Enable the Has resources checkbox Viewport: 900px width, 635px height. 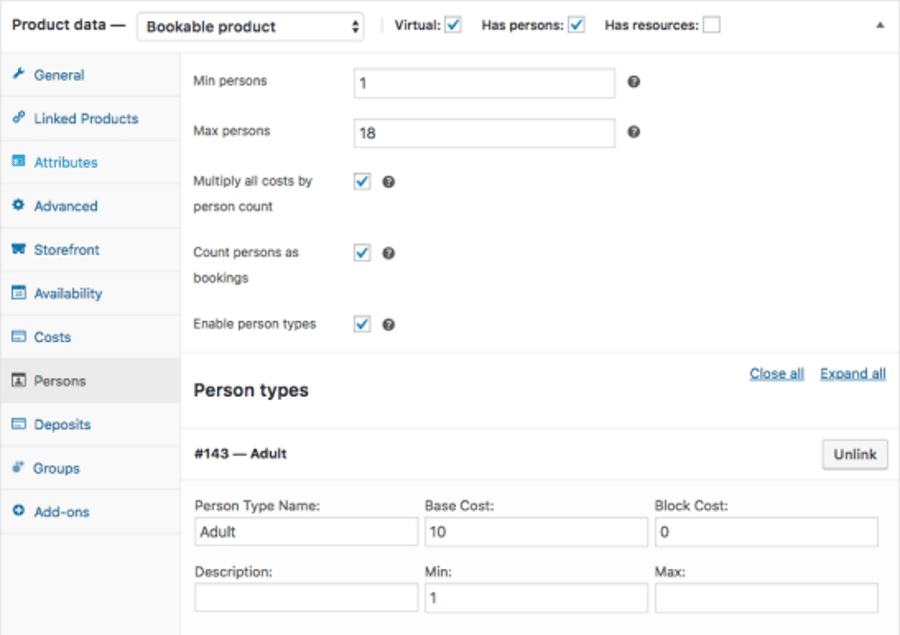pos(711,25)
